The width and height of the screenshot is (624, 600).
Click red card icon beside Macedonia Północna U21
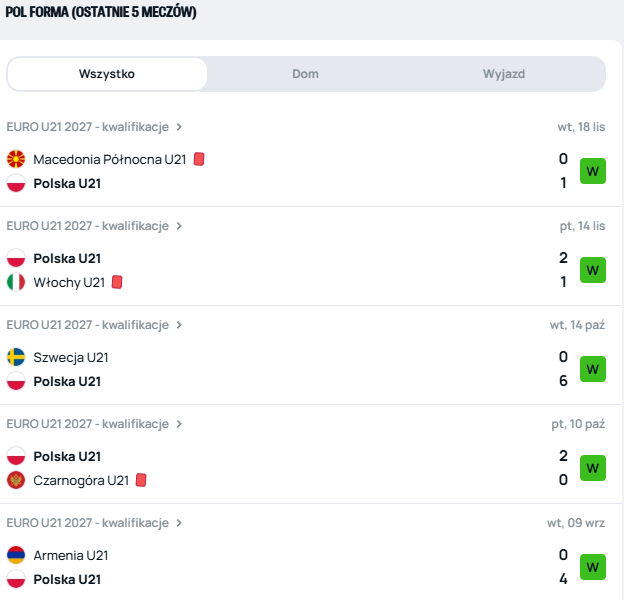click(199, 159)
